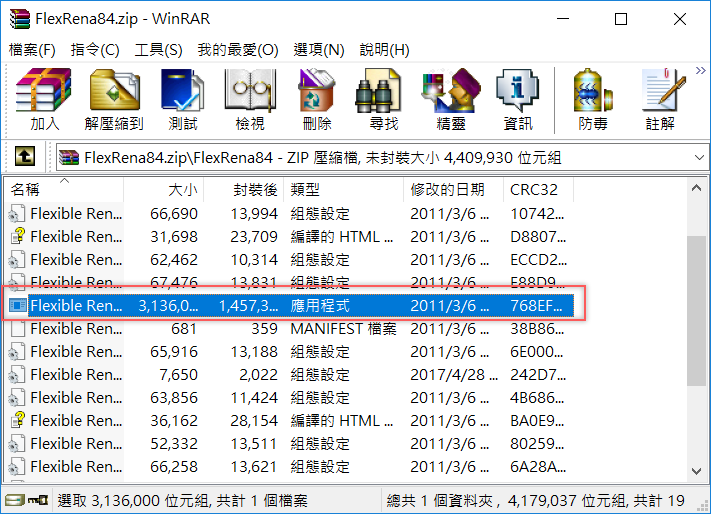Open the 選項(N) menu
The width and height of the screenshot is (711, 514).
point(319,49)
